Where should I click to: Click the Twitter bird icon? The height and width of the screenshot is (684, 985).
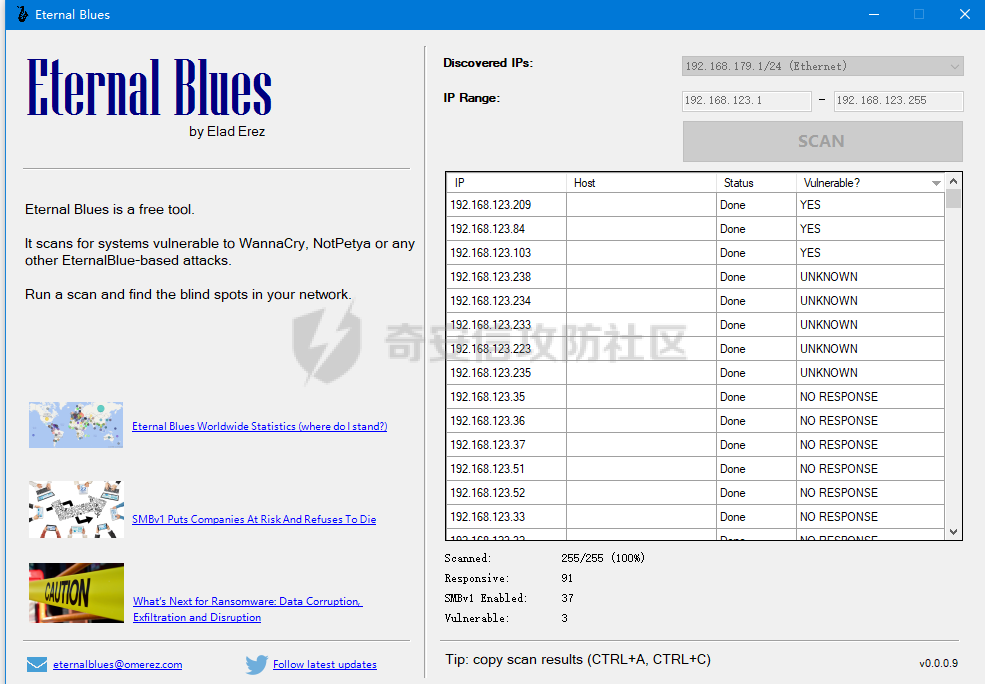[x=256, y=665]
